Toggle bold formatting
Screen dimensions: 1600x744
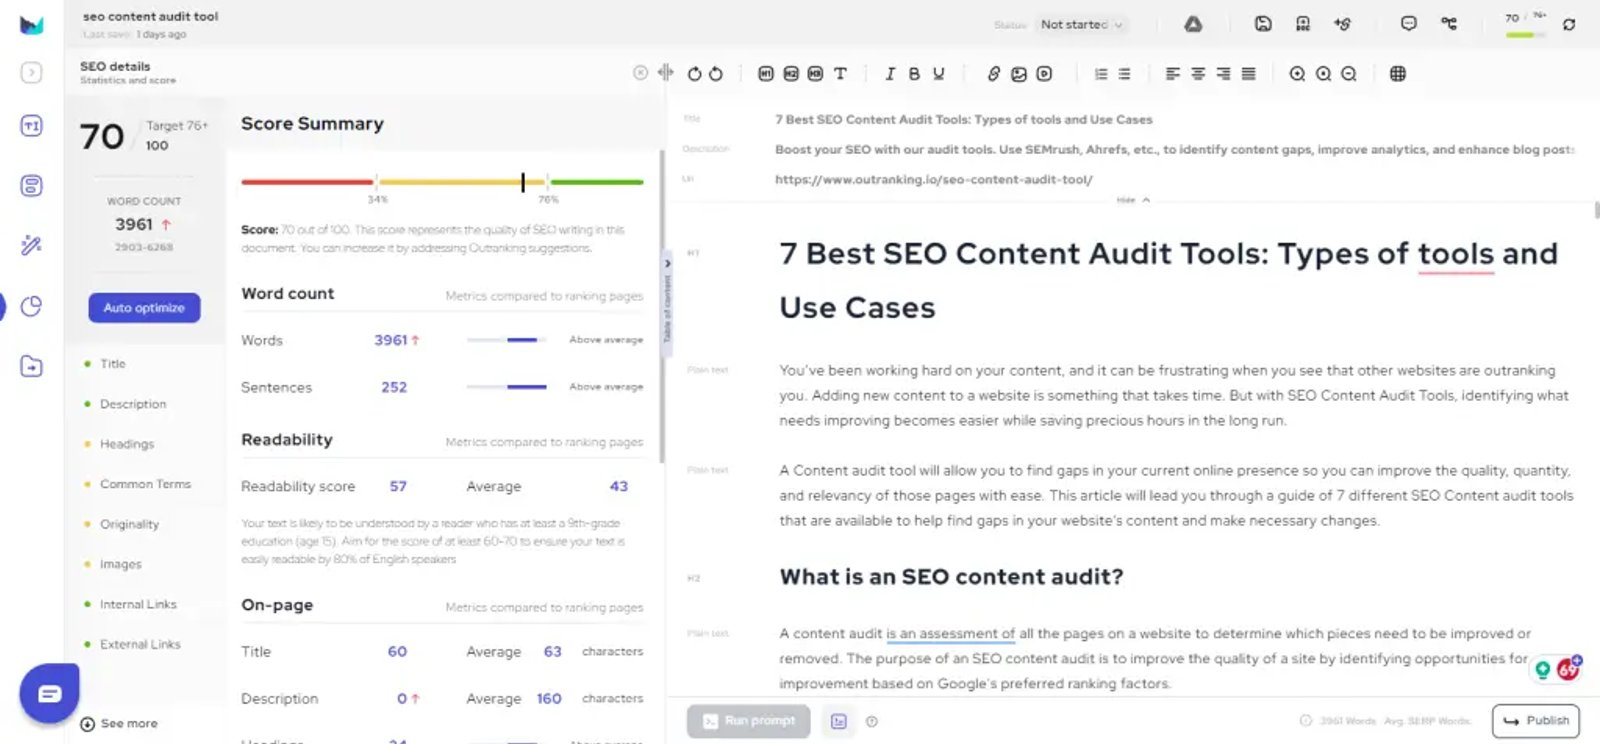click(914, 73)
